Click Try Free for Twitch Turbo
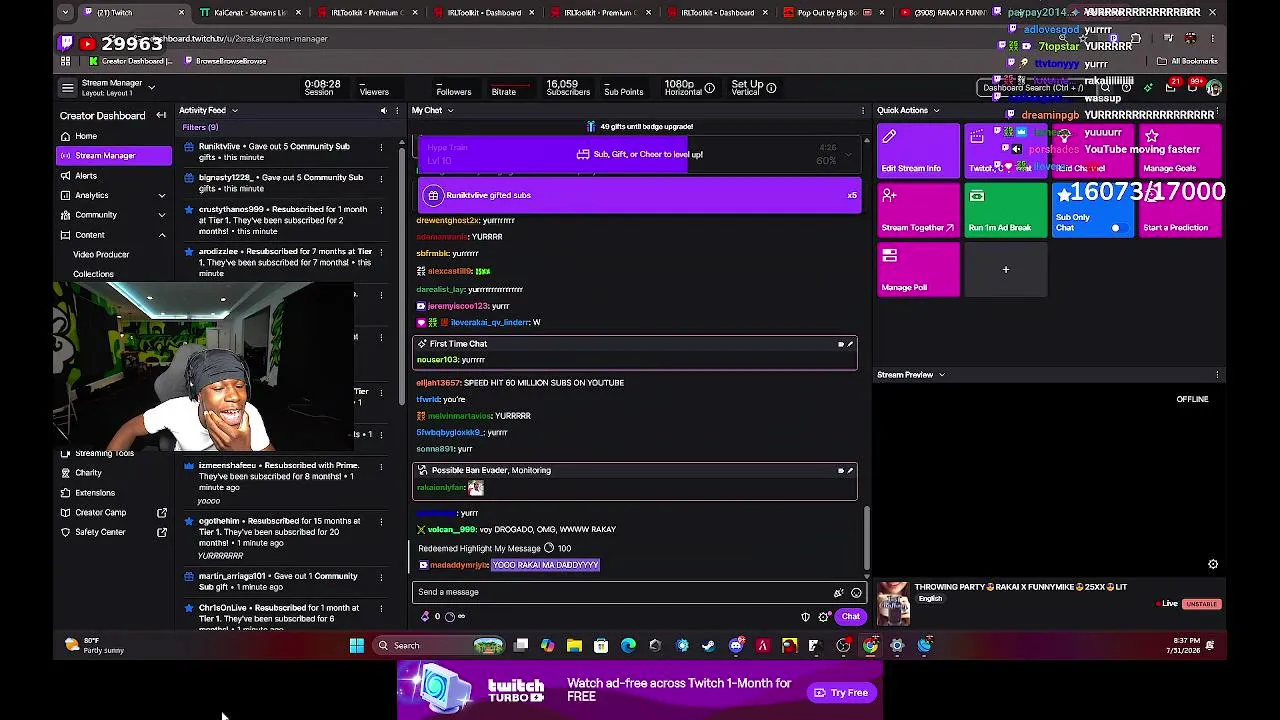The width and height of the screenshot is (1280, 720). click(x=841, y=693)
